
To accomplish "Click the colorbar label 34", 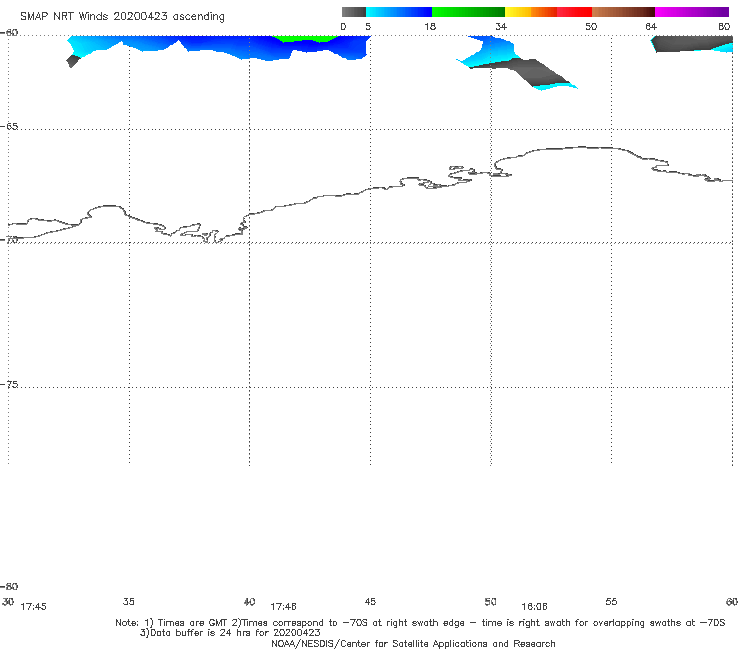I will (x=501, y=27).
